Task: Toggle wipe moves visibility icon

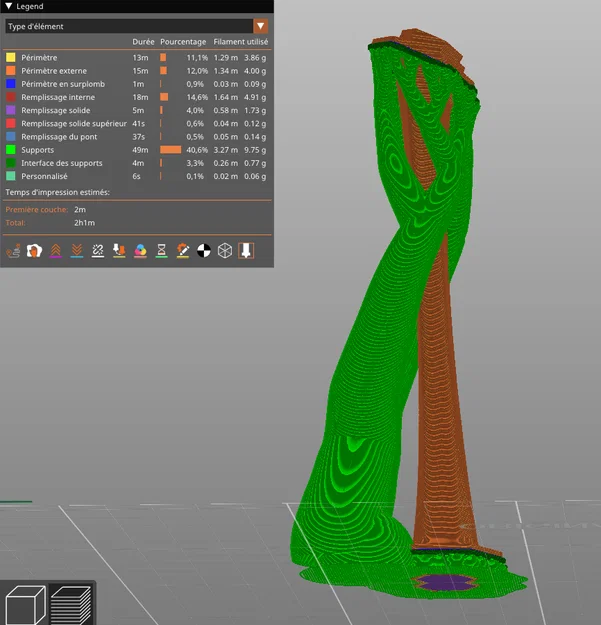Action: [34, 251]
